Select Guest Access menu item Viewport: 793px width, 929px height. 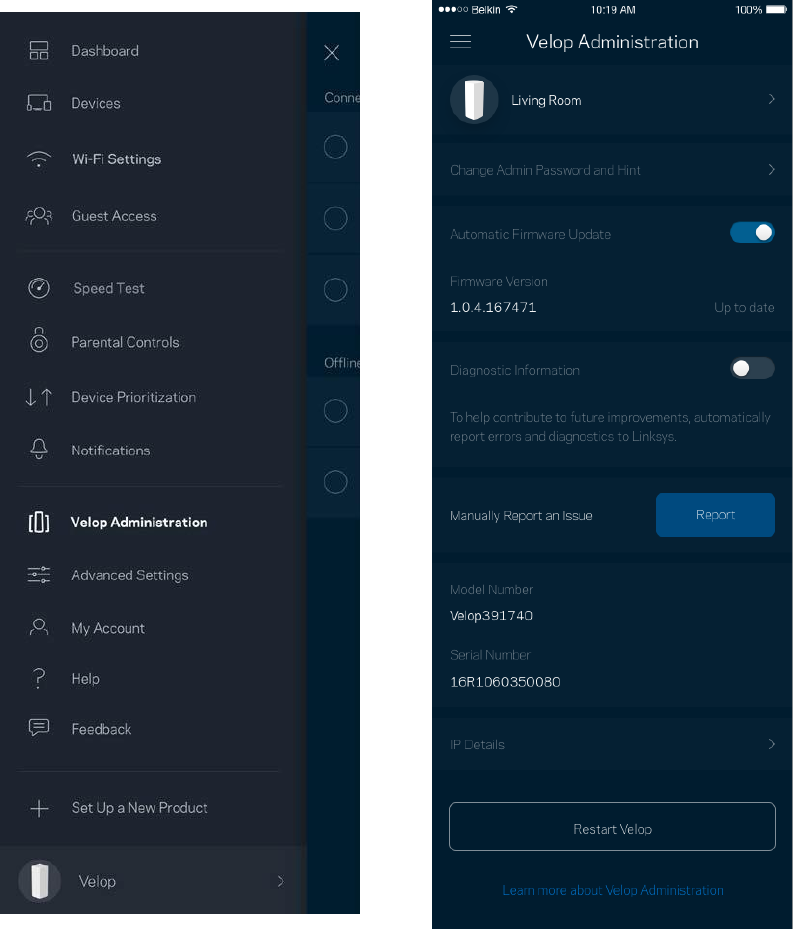coord(114,216)
